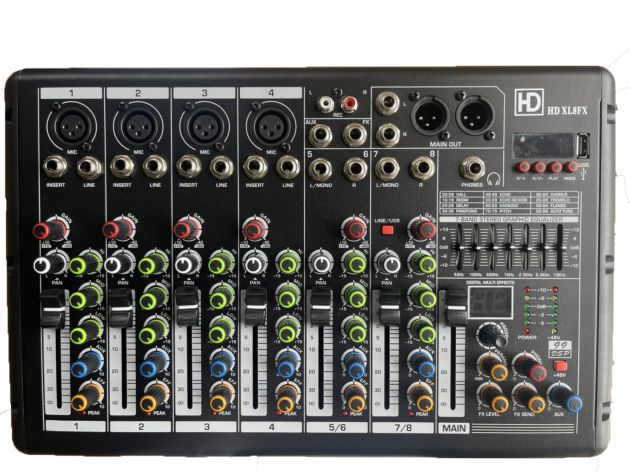Adjust channel 7/8 red GAIN knob
Image resolution: width=630 pixels, height=472 pixels.
pyautogui.click(x=422, y=229)
